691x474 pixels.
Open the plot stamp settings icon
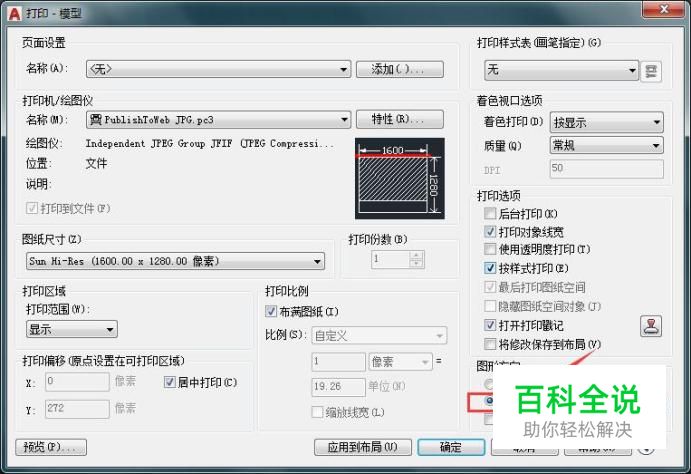[651, 326]
